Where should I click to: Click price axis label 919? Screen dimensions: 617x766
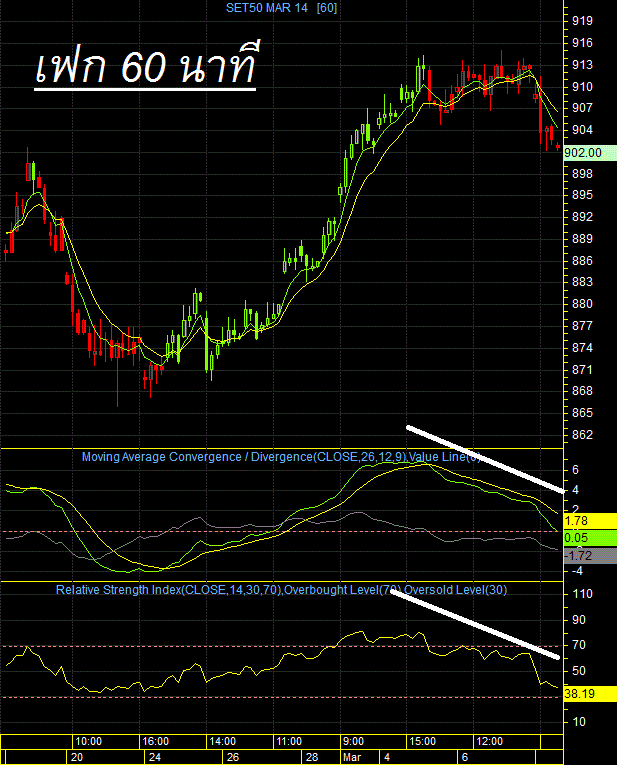pos(582,21)
